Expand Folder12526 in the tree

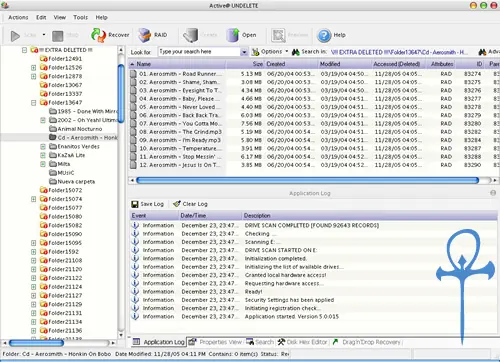tap(33, 67)
